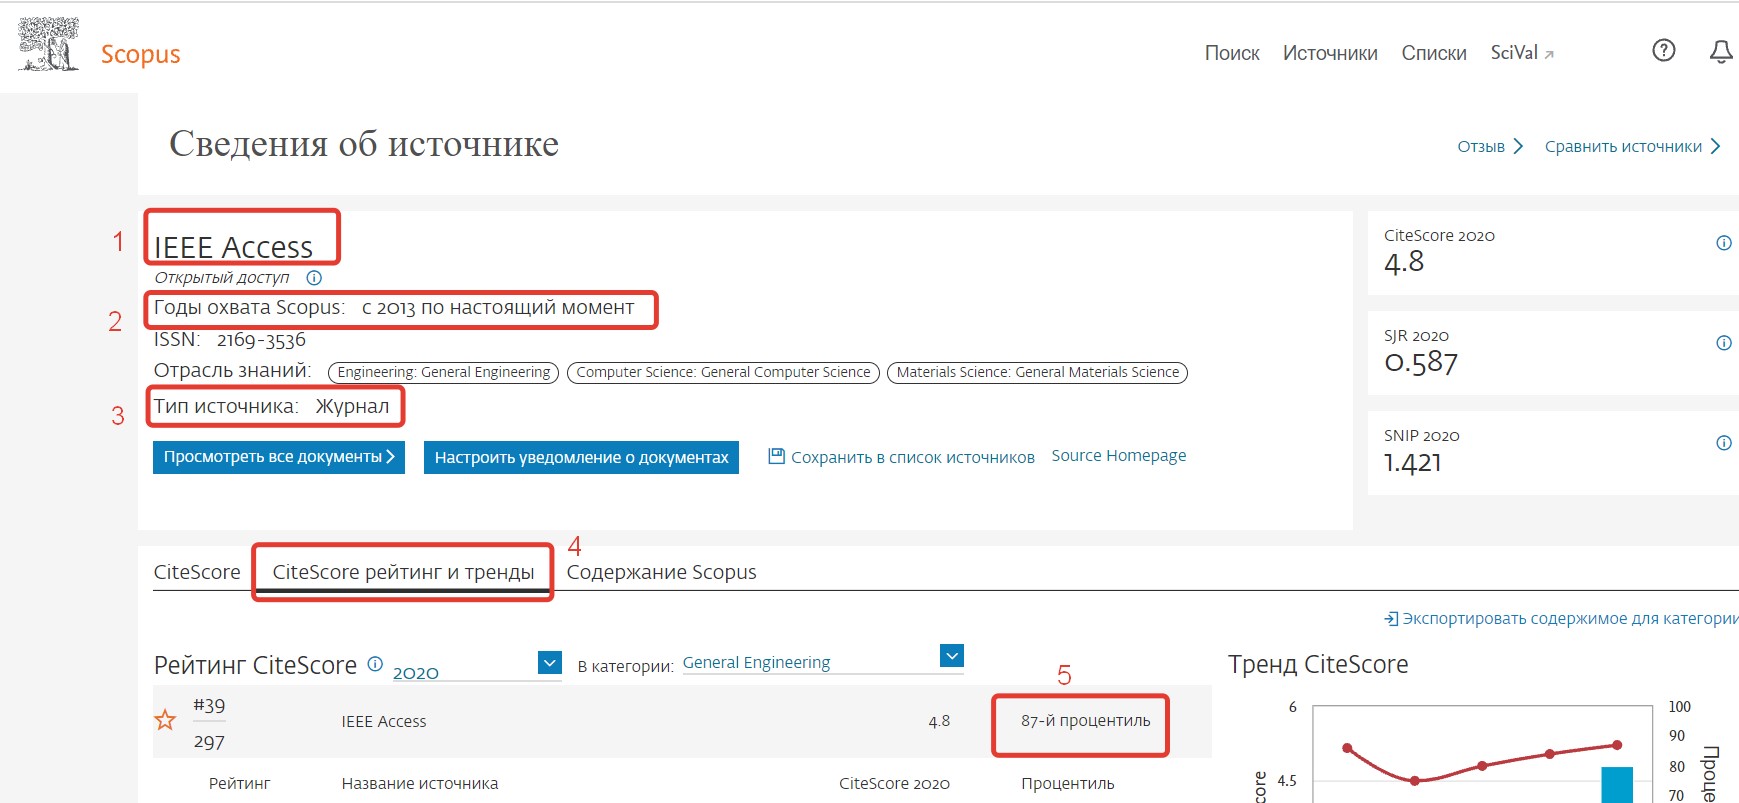Click the info icon next to Открытый доступ

click(314, 278)
